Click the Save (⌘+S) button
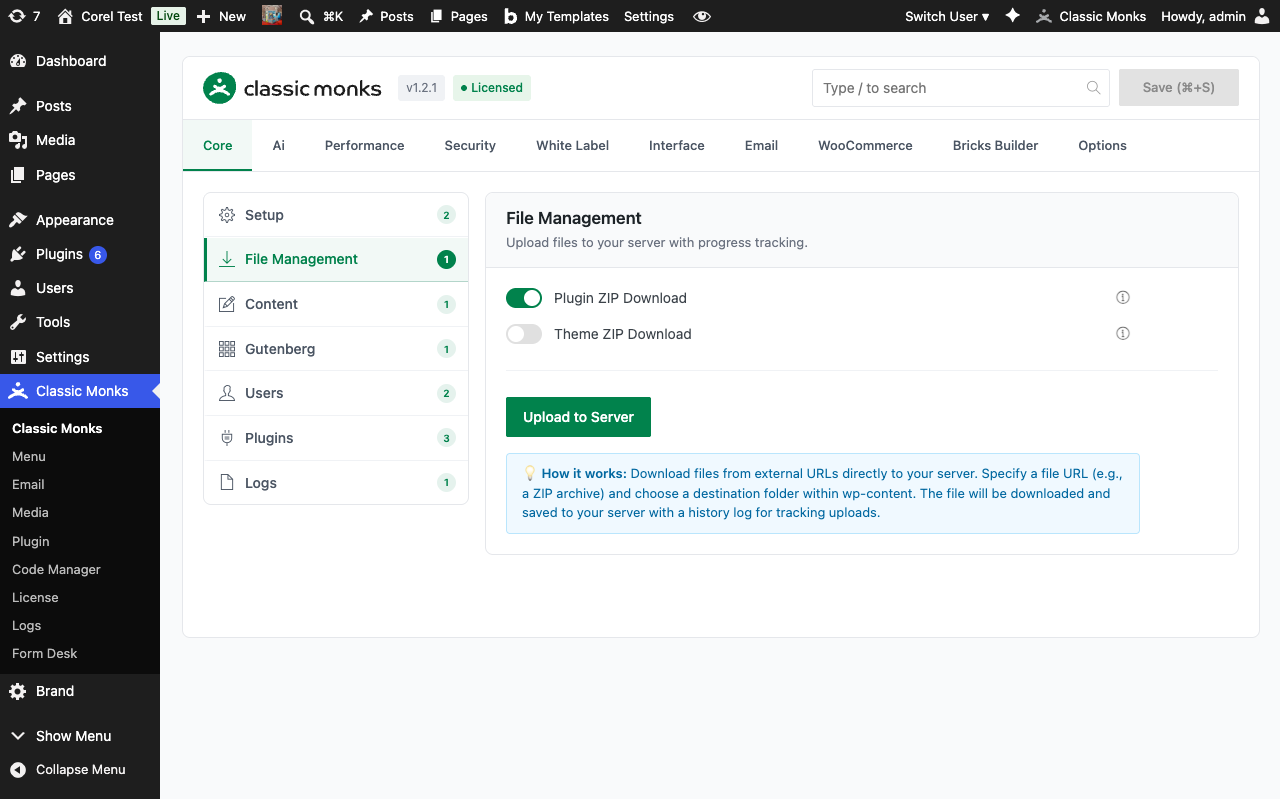Viewport: 1280px width, 799px height. point(1179,88)
